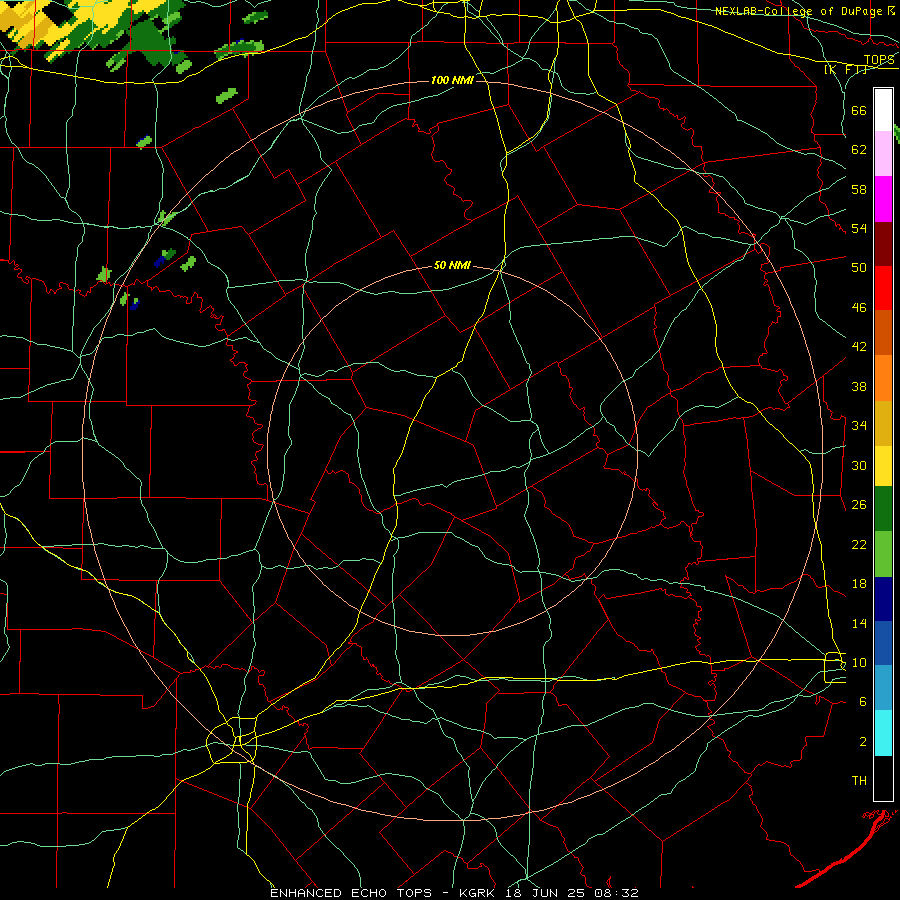Click the KFT units label under TOPS

[846, 69]
